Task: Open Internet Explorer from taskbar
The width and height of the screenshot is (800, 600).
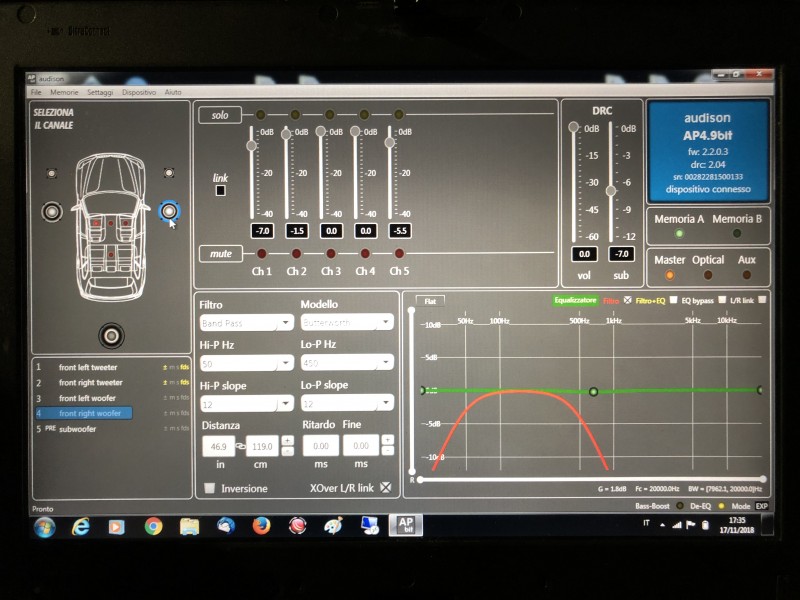Action: pos(81,526)
